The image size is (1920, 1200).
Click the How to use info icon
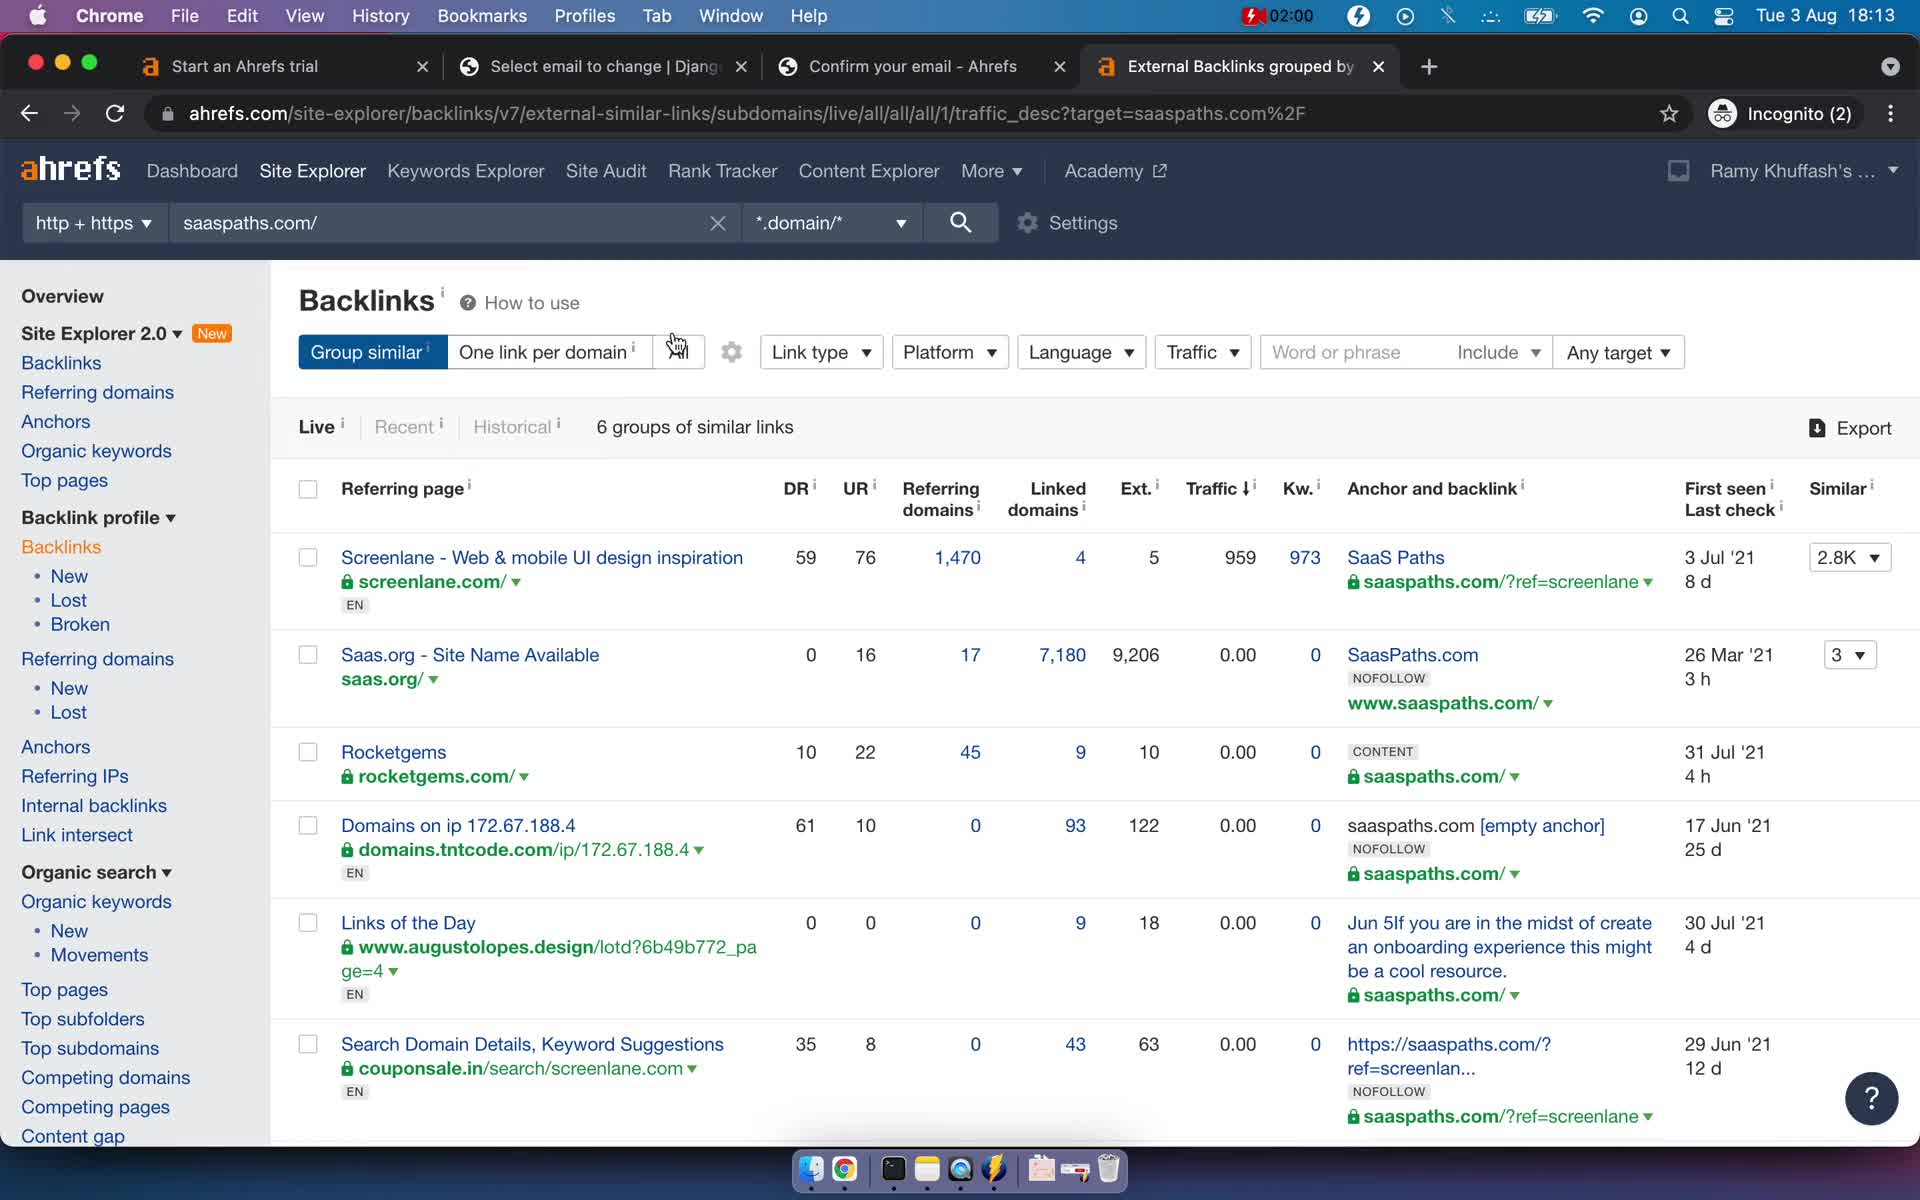(467, 303)
